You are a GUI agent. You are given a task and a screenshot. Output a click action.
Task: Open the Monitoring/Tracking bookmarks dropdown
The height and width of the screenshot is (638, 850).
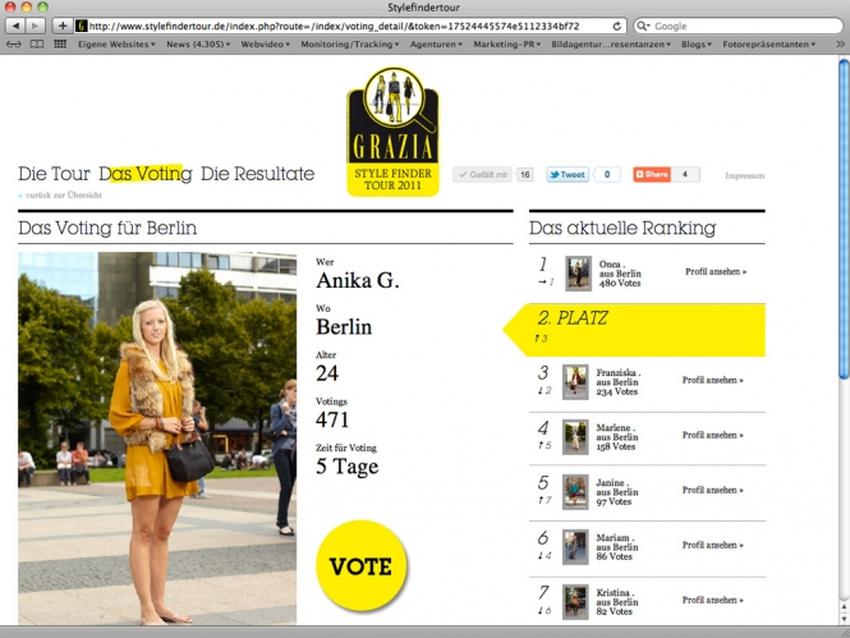tap(350, 44)
